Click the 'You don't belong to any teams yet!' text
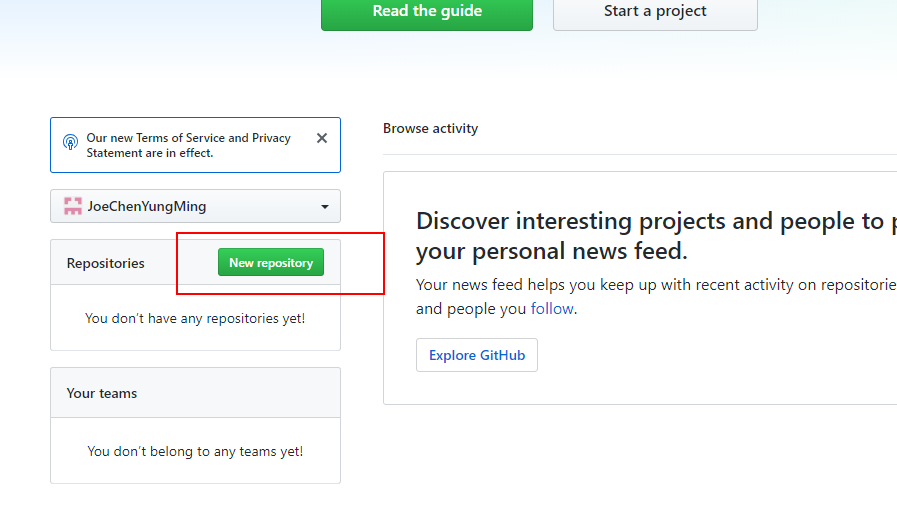This screenshot has height=530, width=897. (195, 452)
